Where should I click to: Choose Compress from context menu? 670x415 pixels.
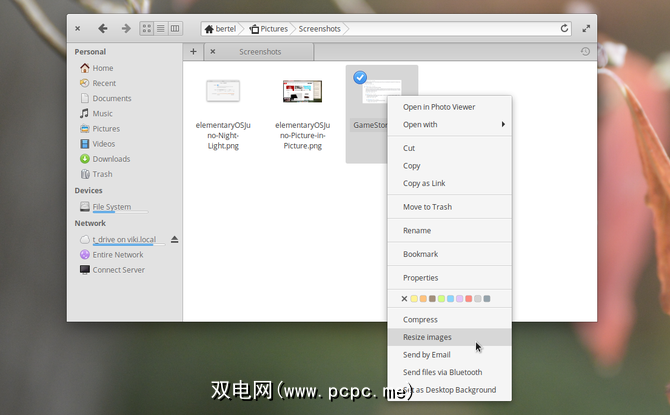450,320
